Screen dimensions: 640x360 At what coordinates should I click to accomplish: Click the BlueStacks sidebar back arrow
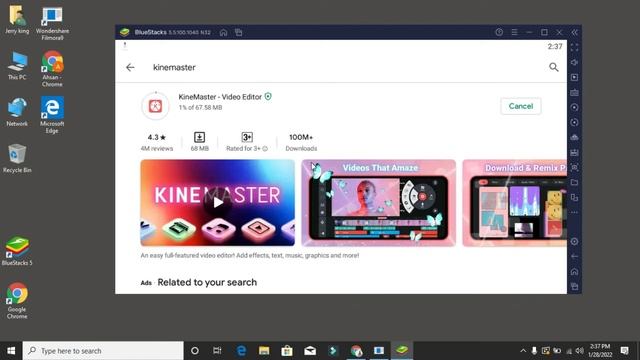[x=574, y=256]
